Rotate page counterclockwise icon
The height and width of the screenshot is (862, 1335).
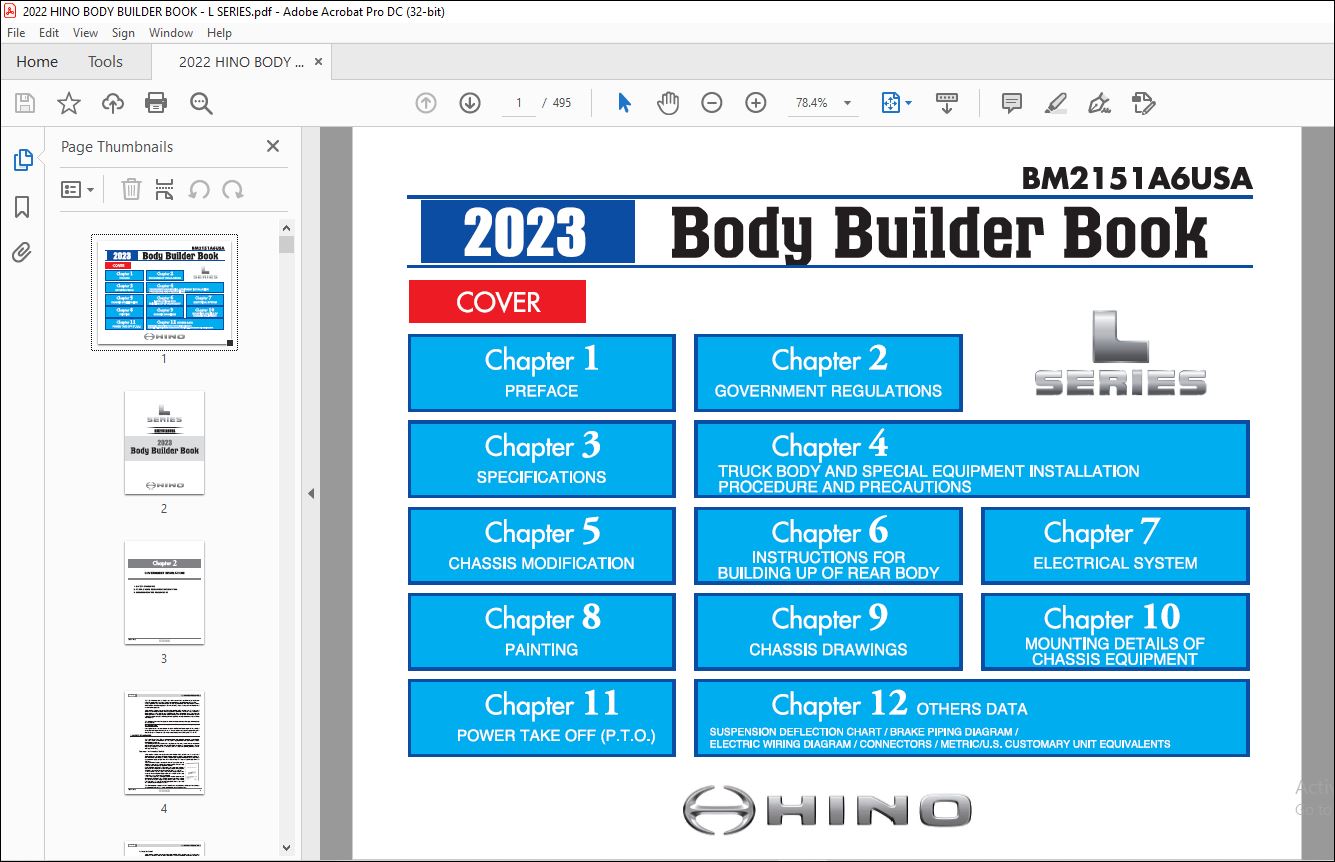[199, 189]
